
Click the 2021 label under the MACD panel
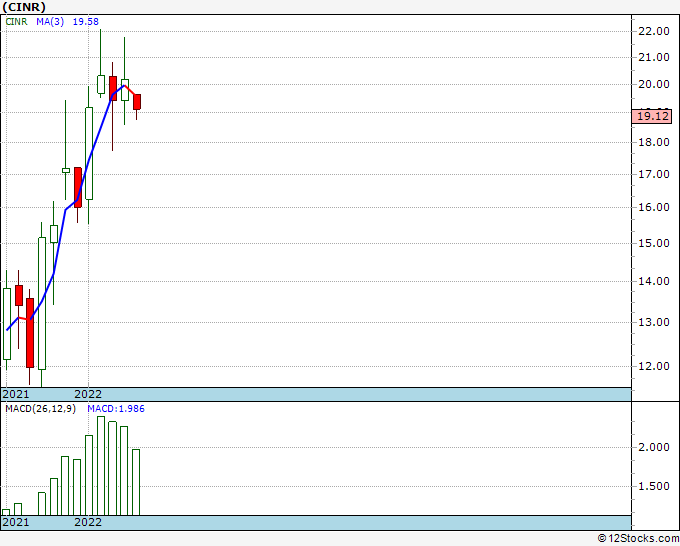[x=16, y=522]
